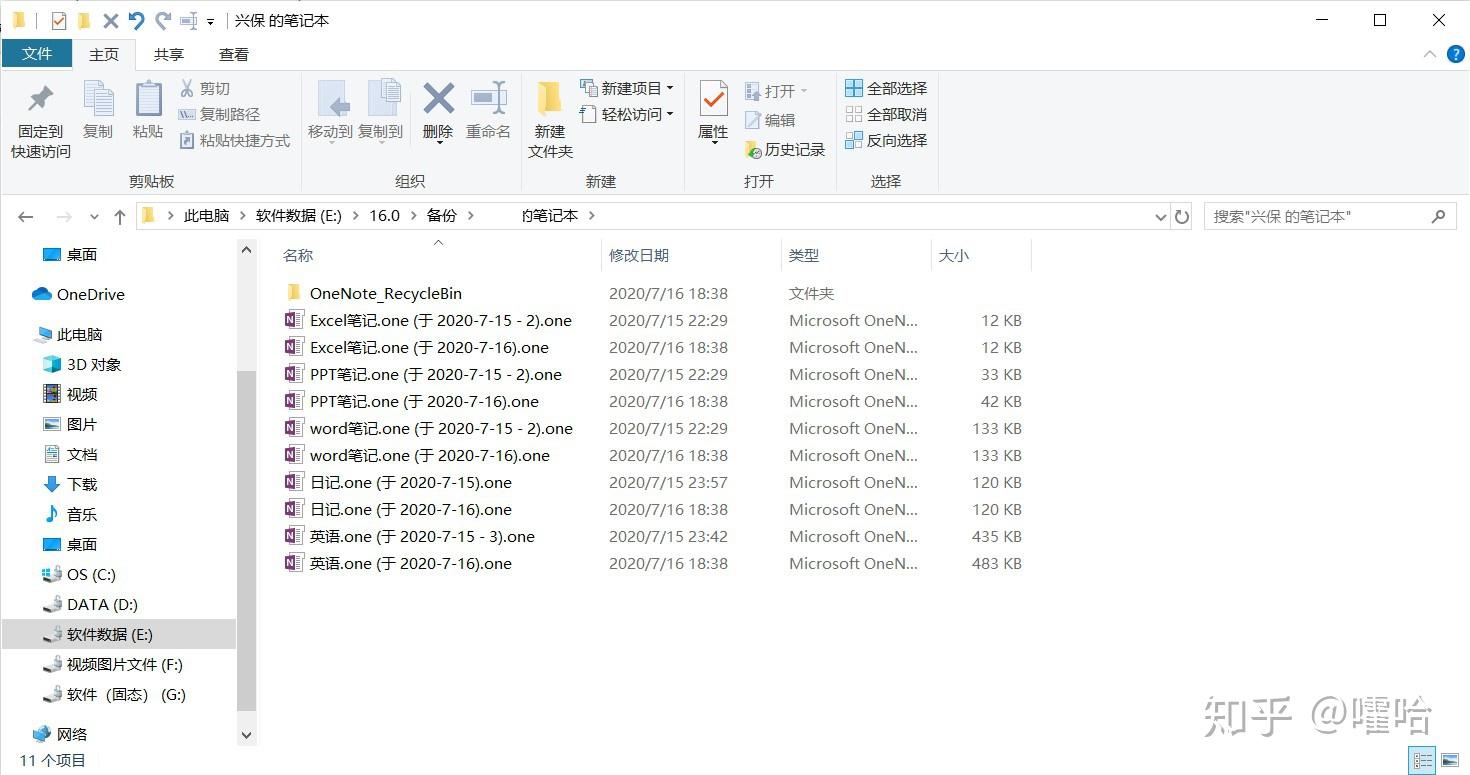Select OneNote_RecycleBin folder
The width and height of the screenshot is (1470, 775).
tap(374, 294)
